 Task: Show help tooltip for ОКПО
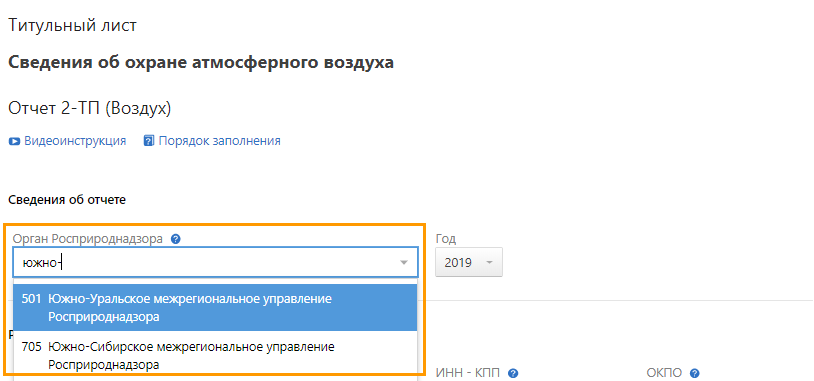click(695, 373)
